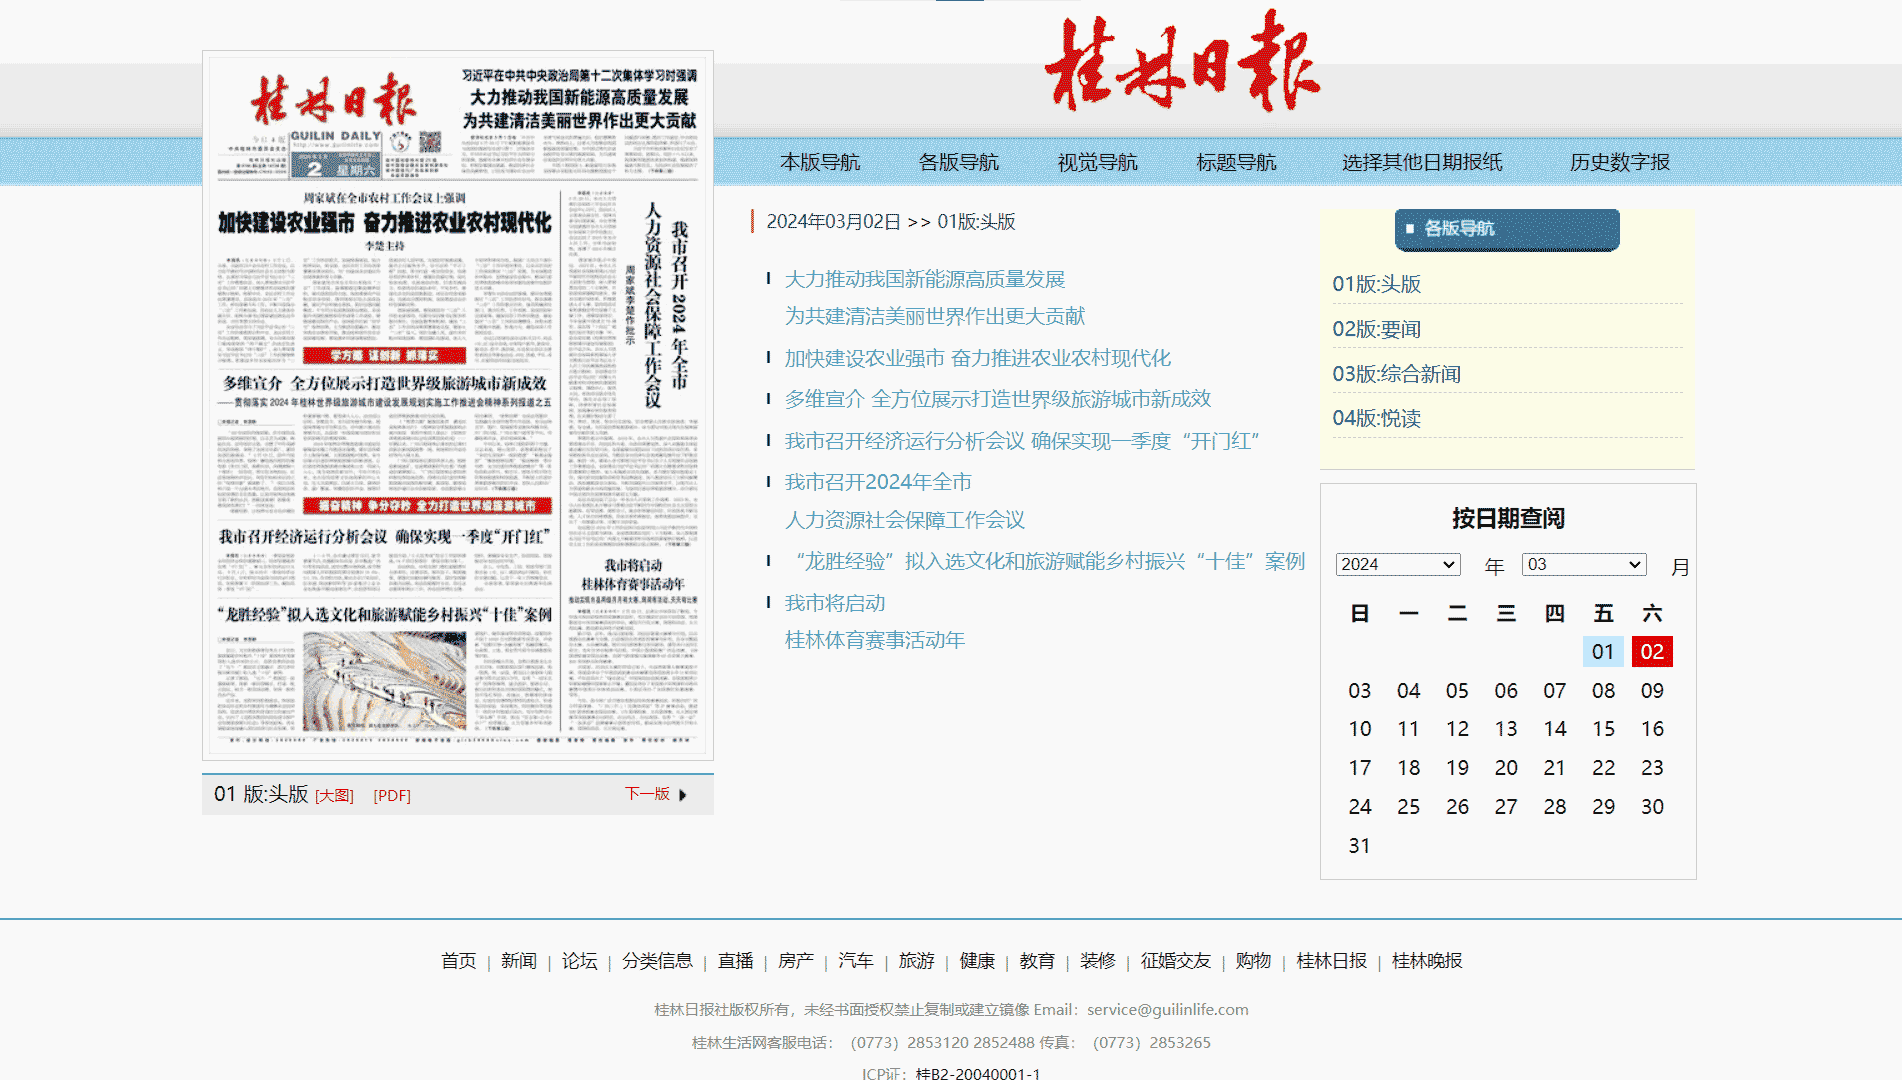
Task: Pick calendar date 15
Action: pos(1603,729)
